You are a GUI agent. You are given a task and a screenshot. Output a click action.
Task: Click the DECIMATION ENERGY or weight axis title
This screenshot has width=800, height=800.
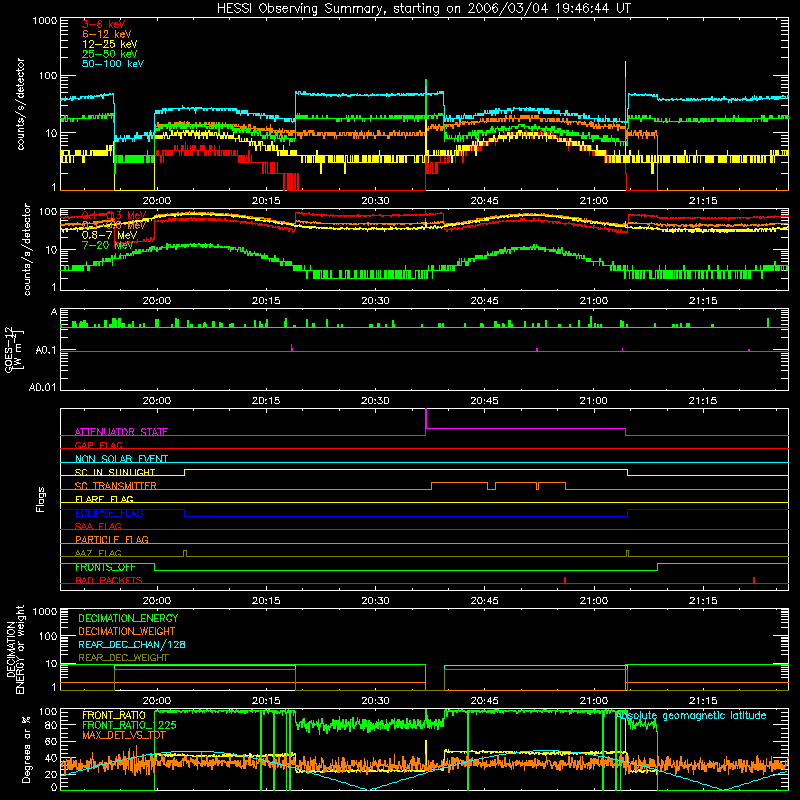(15, 649)
